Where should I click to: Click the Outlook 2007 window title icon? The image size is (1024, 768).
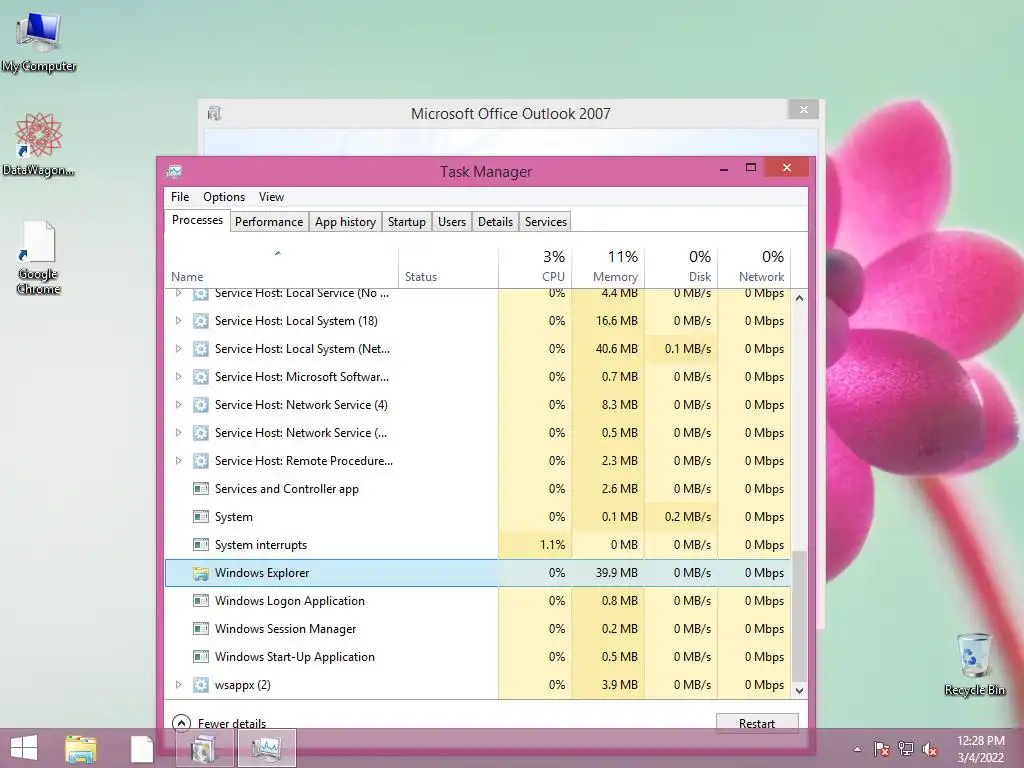pos(214,114)
